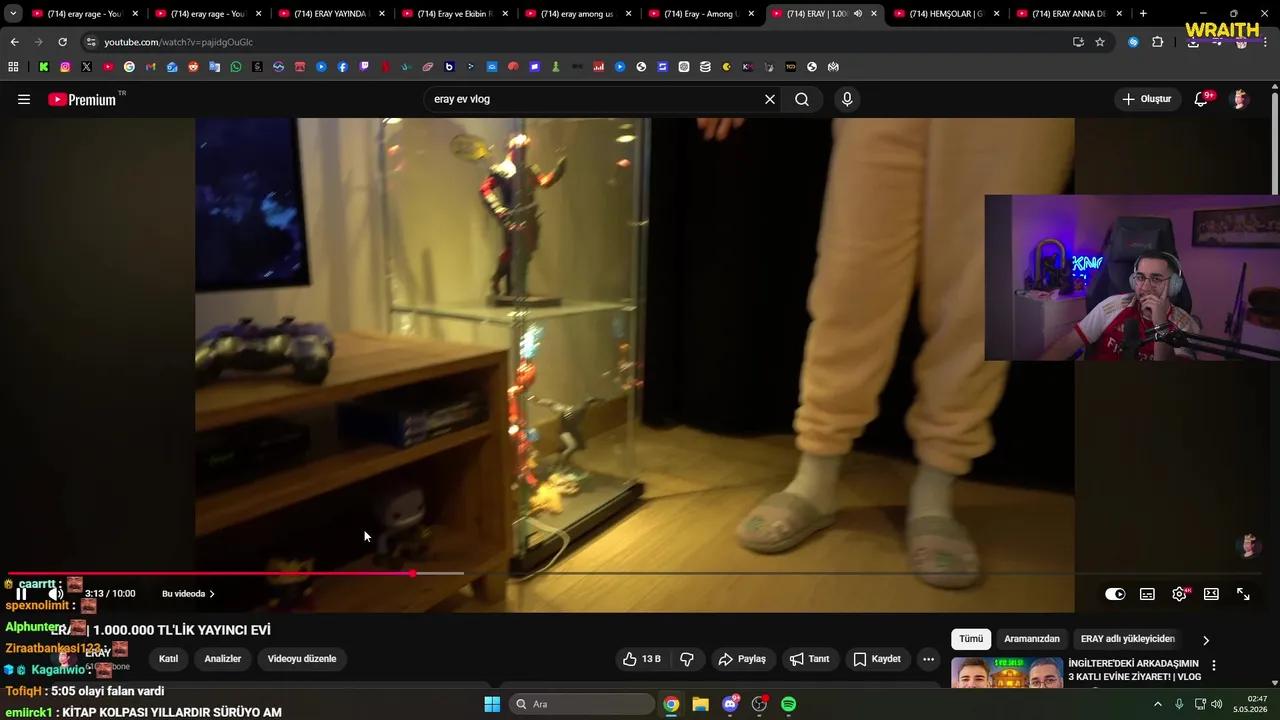Open video player settings gear
This screenshot has height=720, width=1280.
pyautogui.click(x=1179, y=594)
